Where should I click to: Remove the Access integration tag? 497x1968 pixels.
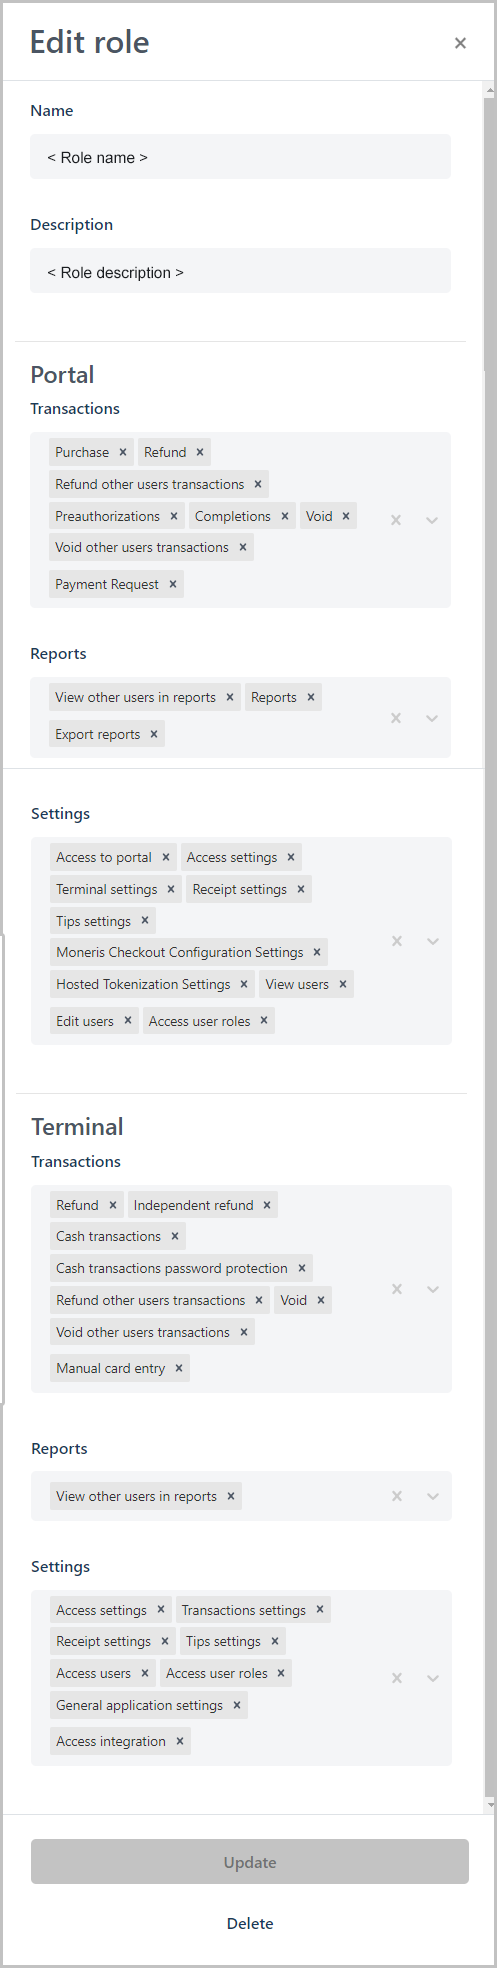point(180,1741)
